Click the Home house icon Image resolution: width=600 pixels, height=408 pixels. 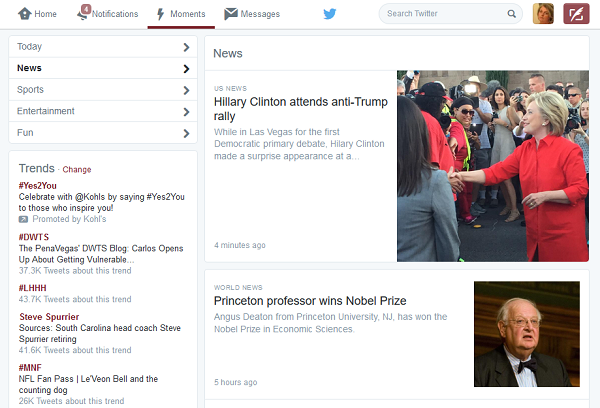(x=24, y=14)
